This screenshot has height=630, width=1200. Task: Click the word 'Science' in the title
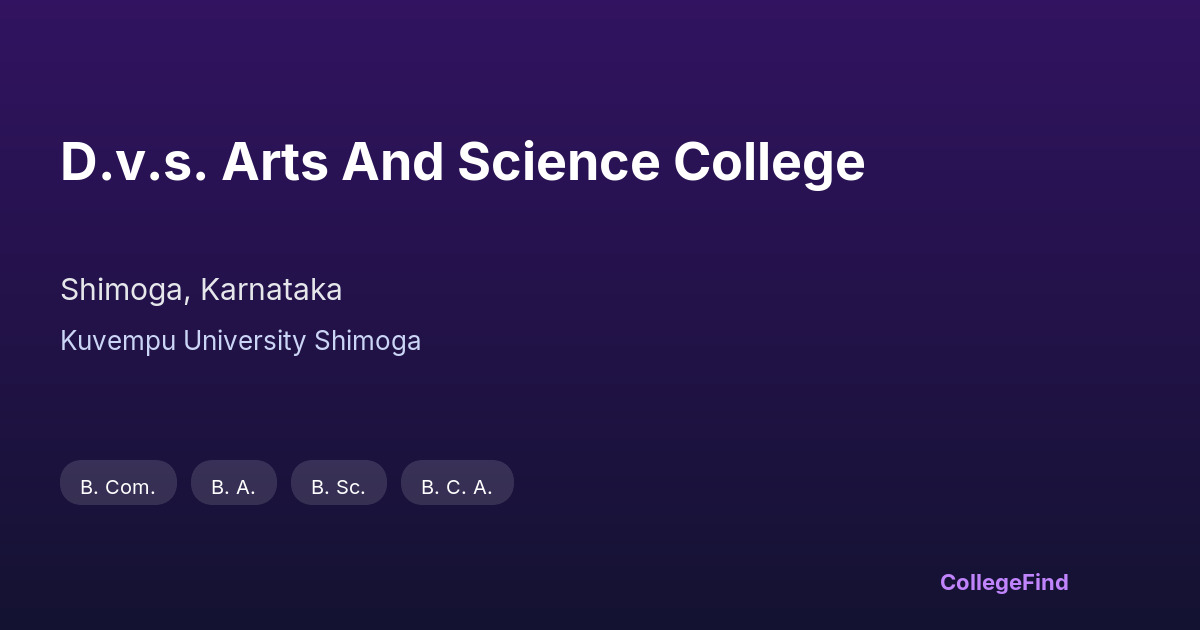[558, 162]
